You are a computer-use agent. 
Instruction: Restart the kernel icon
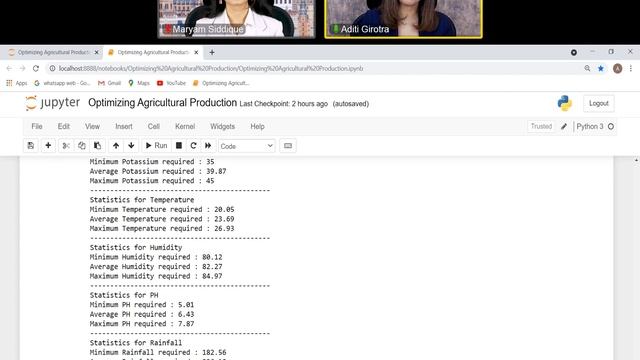[193, 146]
